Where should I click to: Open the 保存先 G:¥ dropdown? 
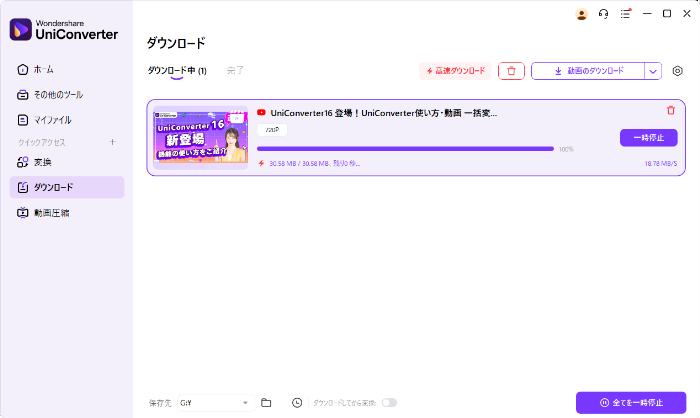(216, 403)
